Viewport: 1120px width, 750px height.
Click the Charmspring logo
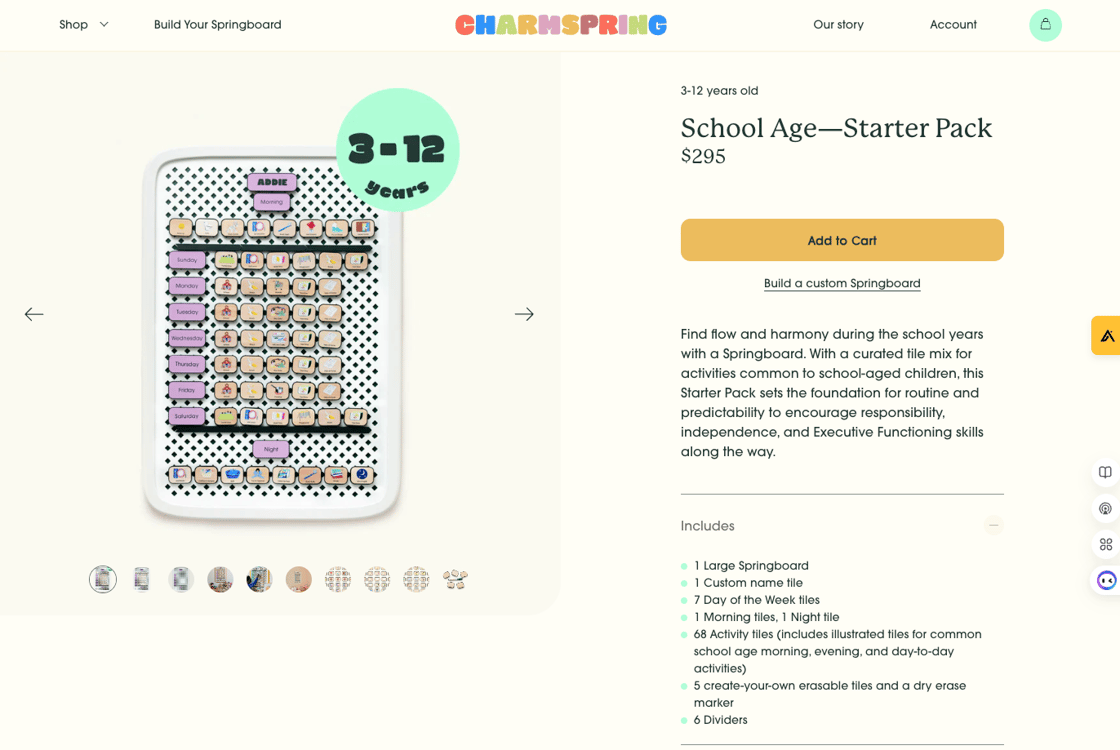560,25
